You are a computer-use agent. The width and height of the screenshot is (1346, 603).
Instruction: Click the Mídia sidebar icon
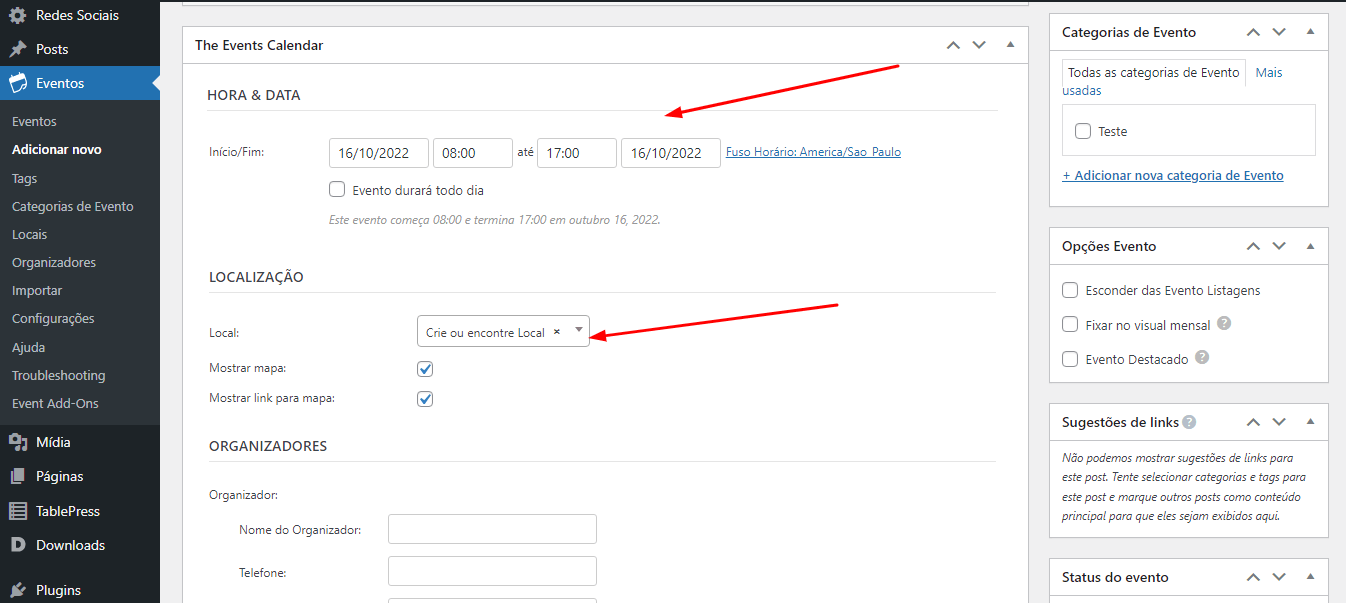point(18,442)
